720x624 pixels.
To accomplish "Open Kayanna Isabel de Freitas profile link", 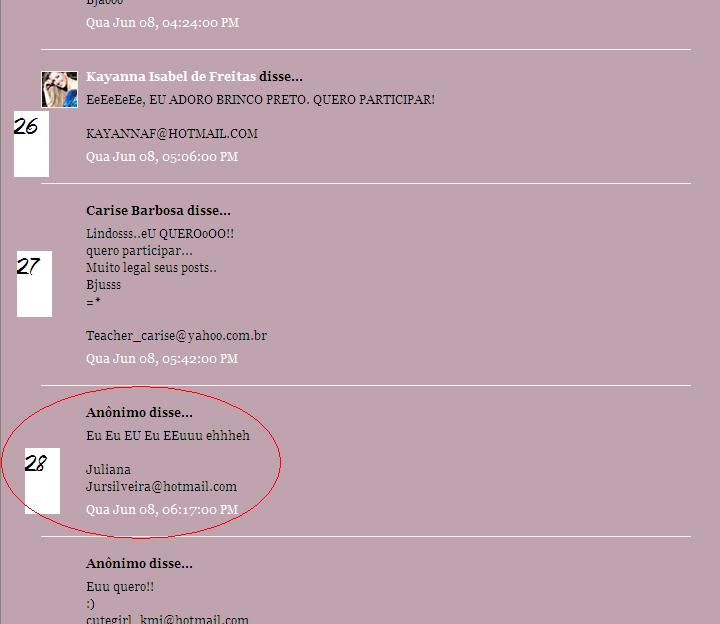I will (171, 76).
